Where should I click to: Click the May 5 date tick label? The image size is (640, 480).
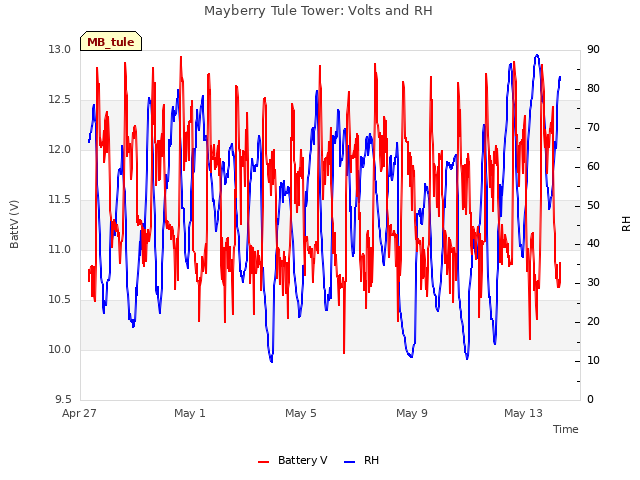point(301,413)
